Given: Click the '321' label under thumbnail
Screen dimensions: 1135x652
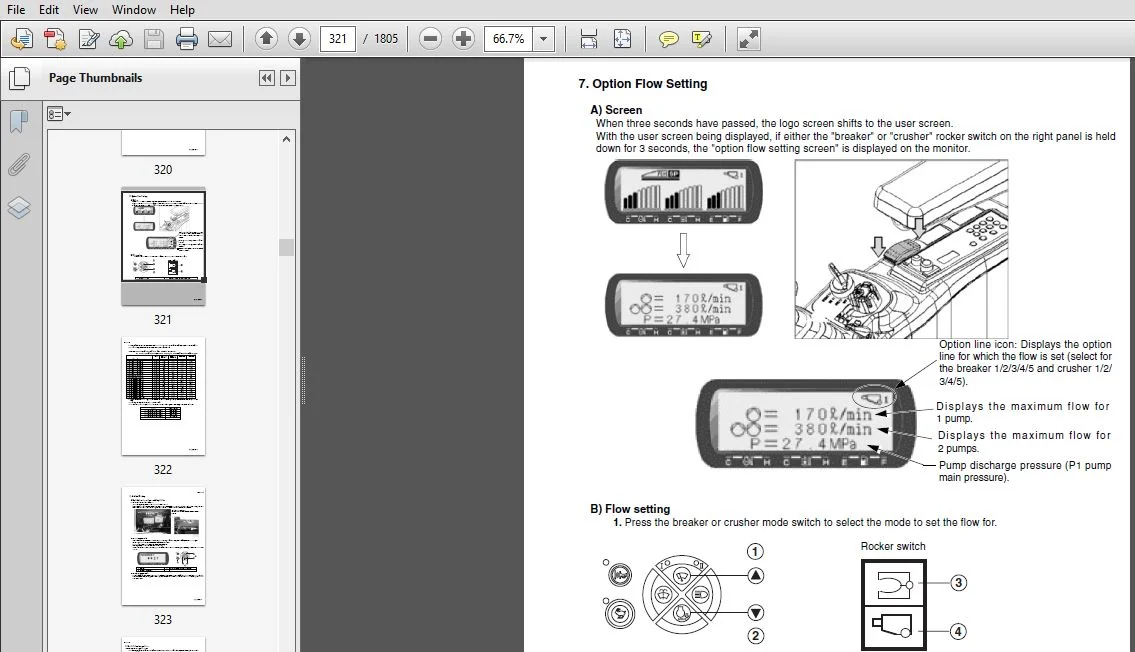Looking at the screenshot, I should point(163,319).
